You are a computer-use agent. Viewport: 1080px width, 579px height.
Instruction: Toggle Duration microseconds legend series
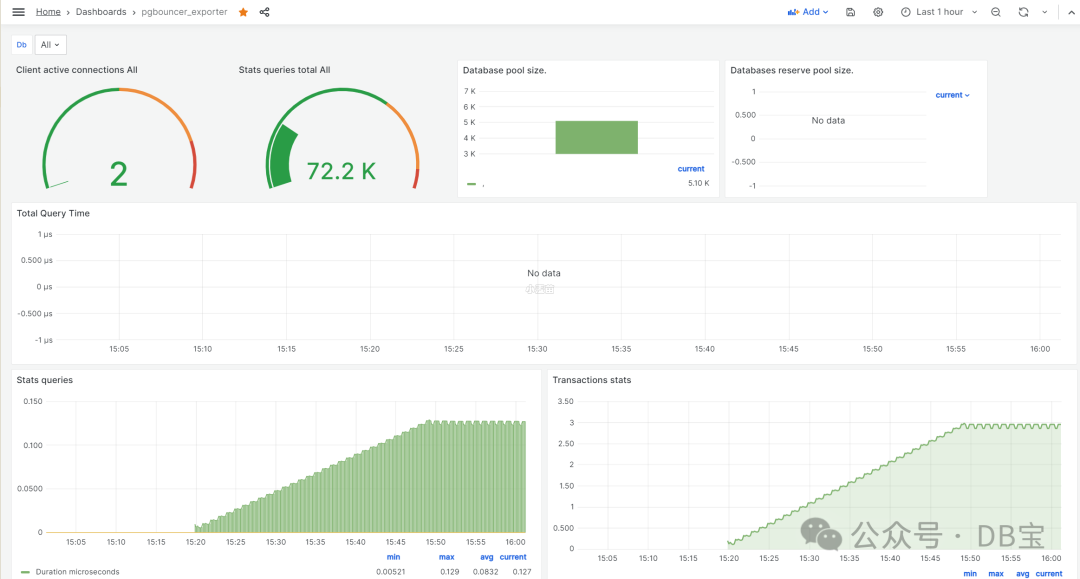coord(77,571)
